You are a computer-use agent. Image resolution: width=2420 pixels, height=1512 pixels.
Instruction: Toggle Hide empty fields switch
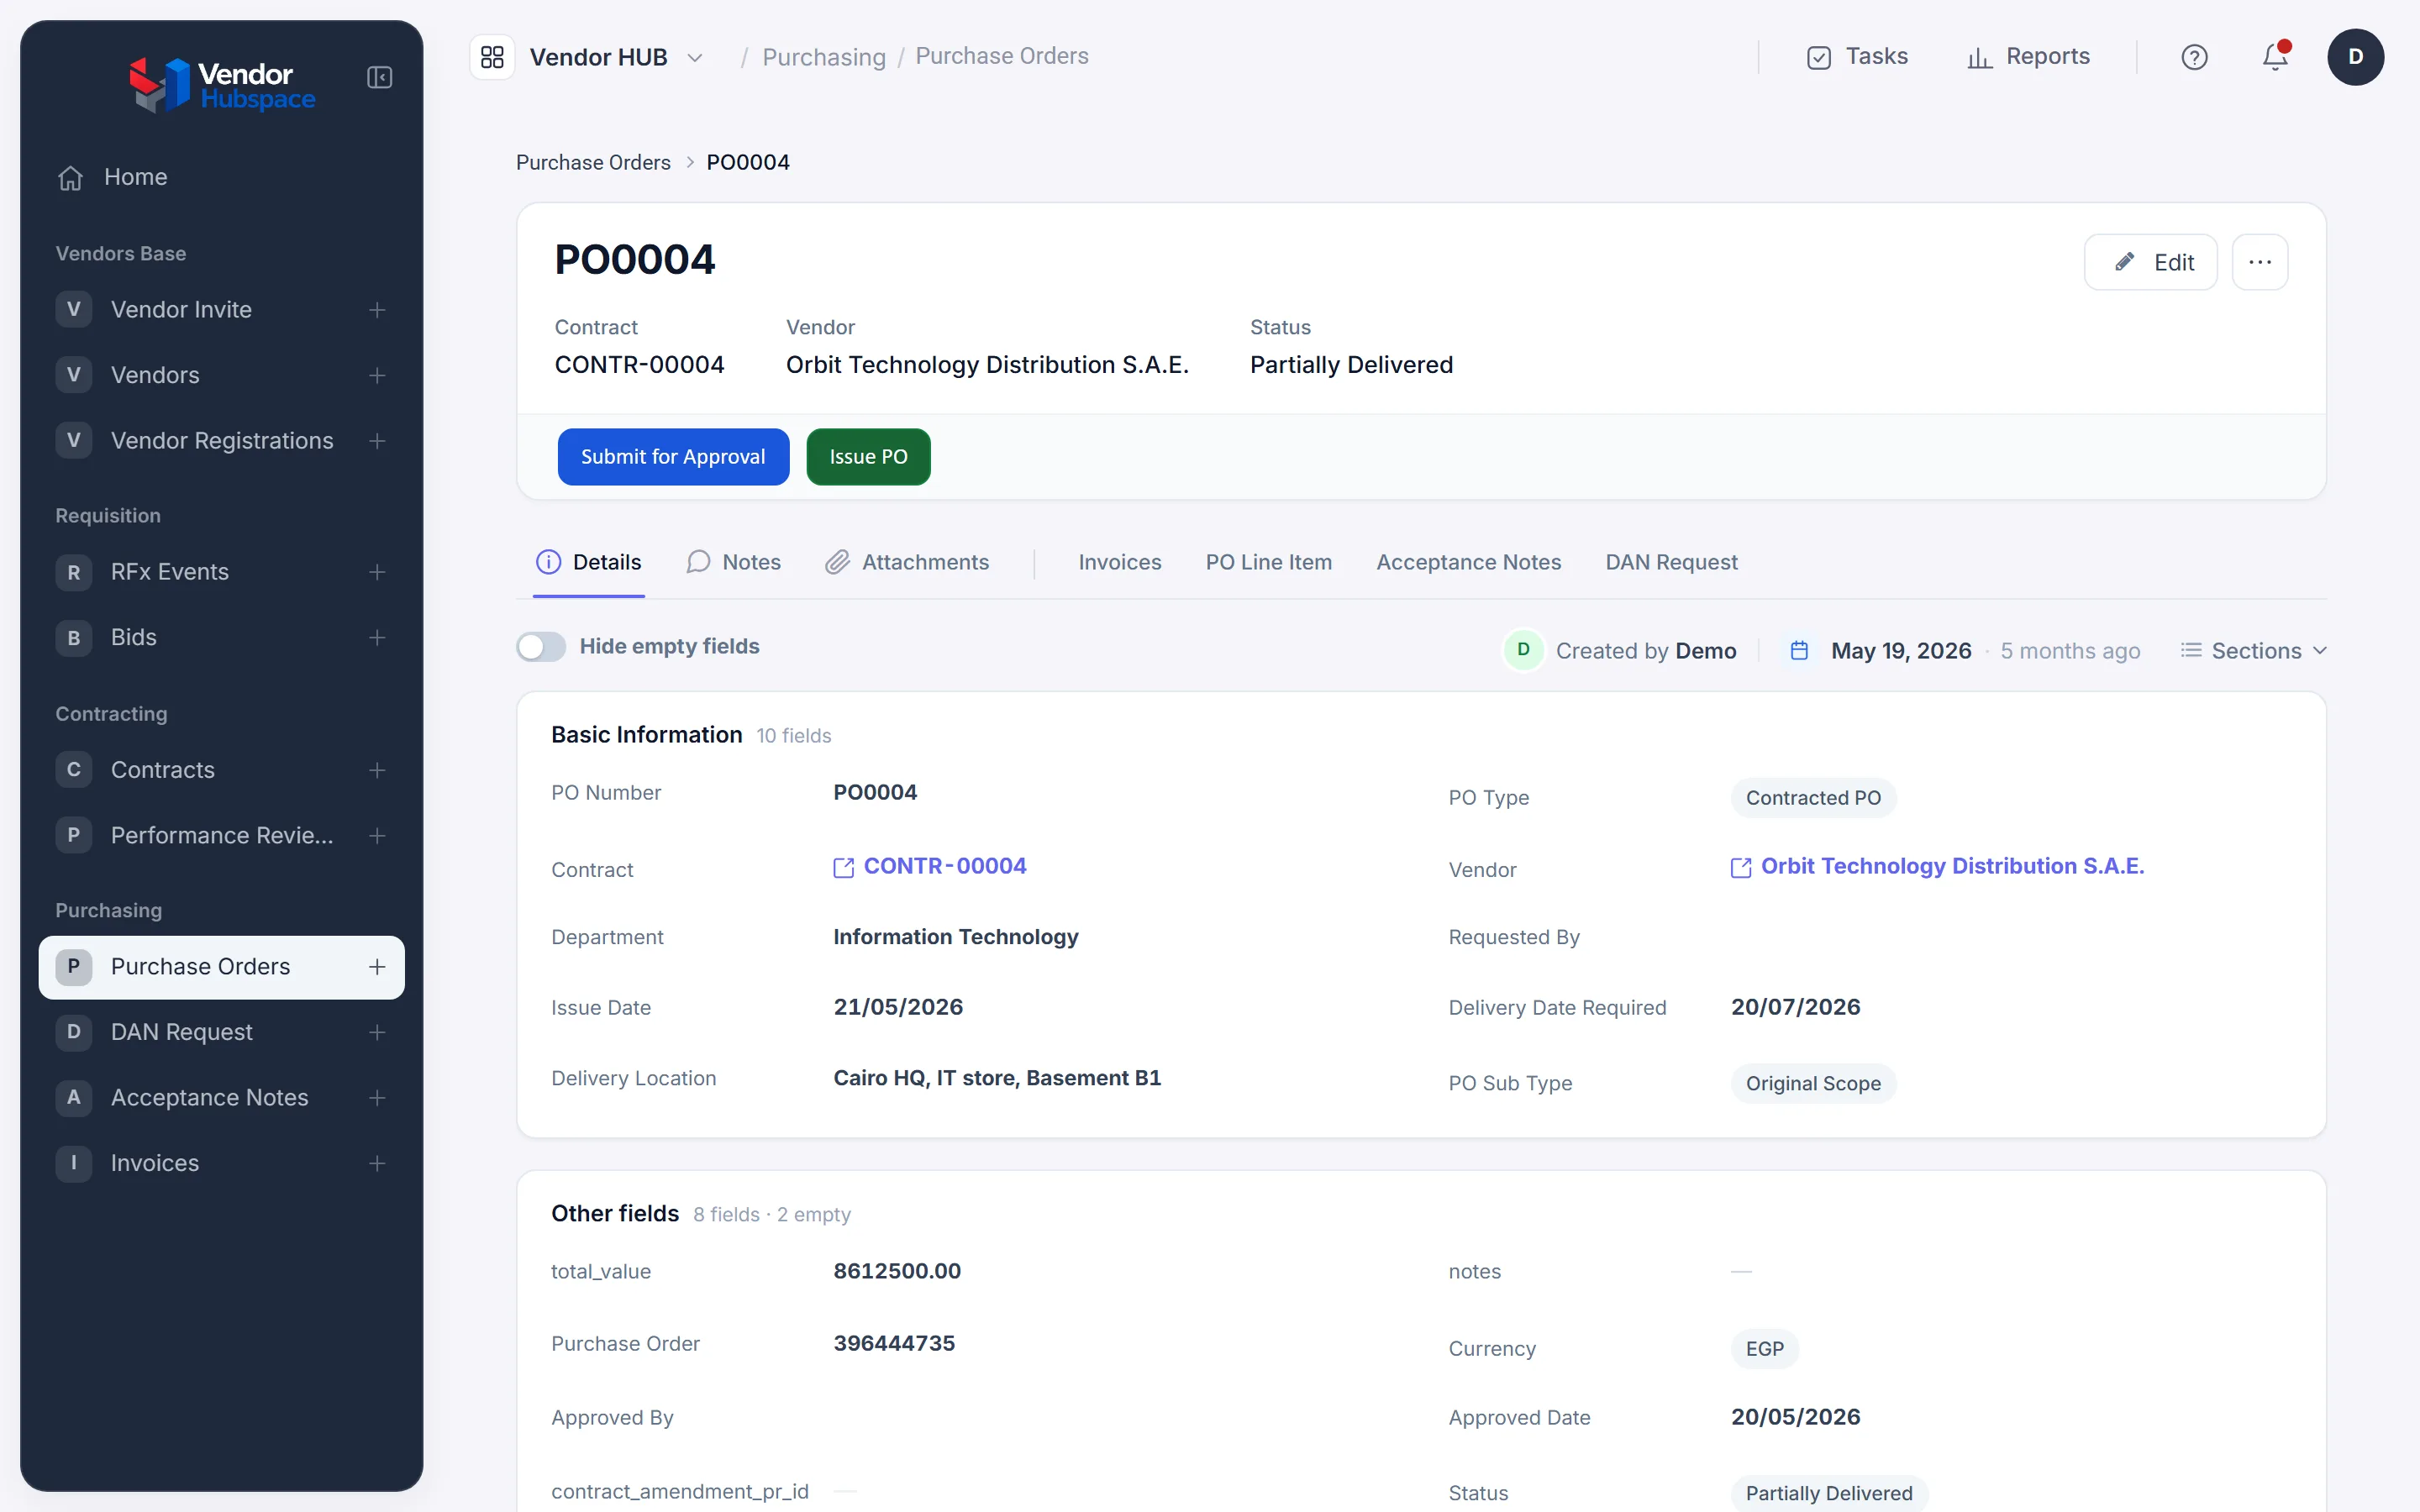coord(541,647)
